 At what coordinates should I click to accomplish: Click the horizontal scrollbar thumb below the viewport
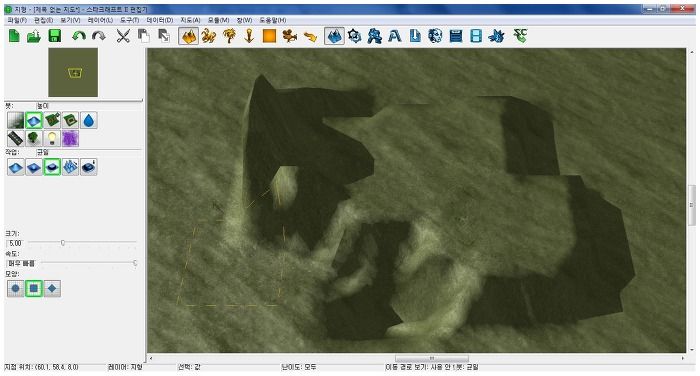tap(432, 358)
